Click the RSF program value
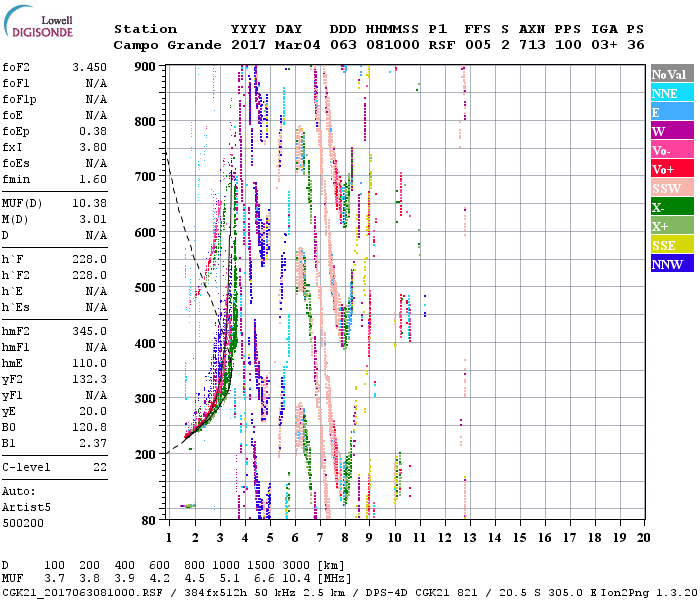The image size is (700, 600). 442,45
